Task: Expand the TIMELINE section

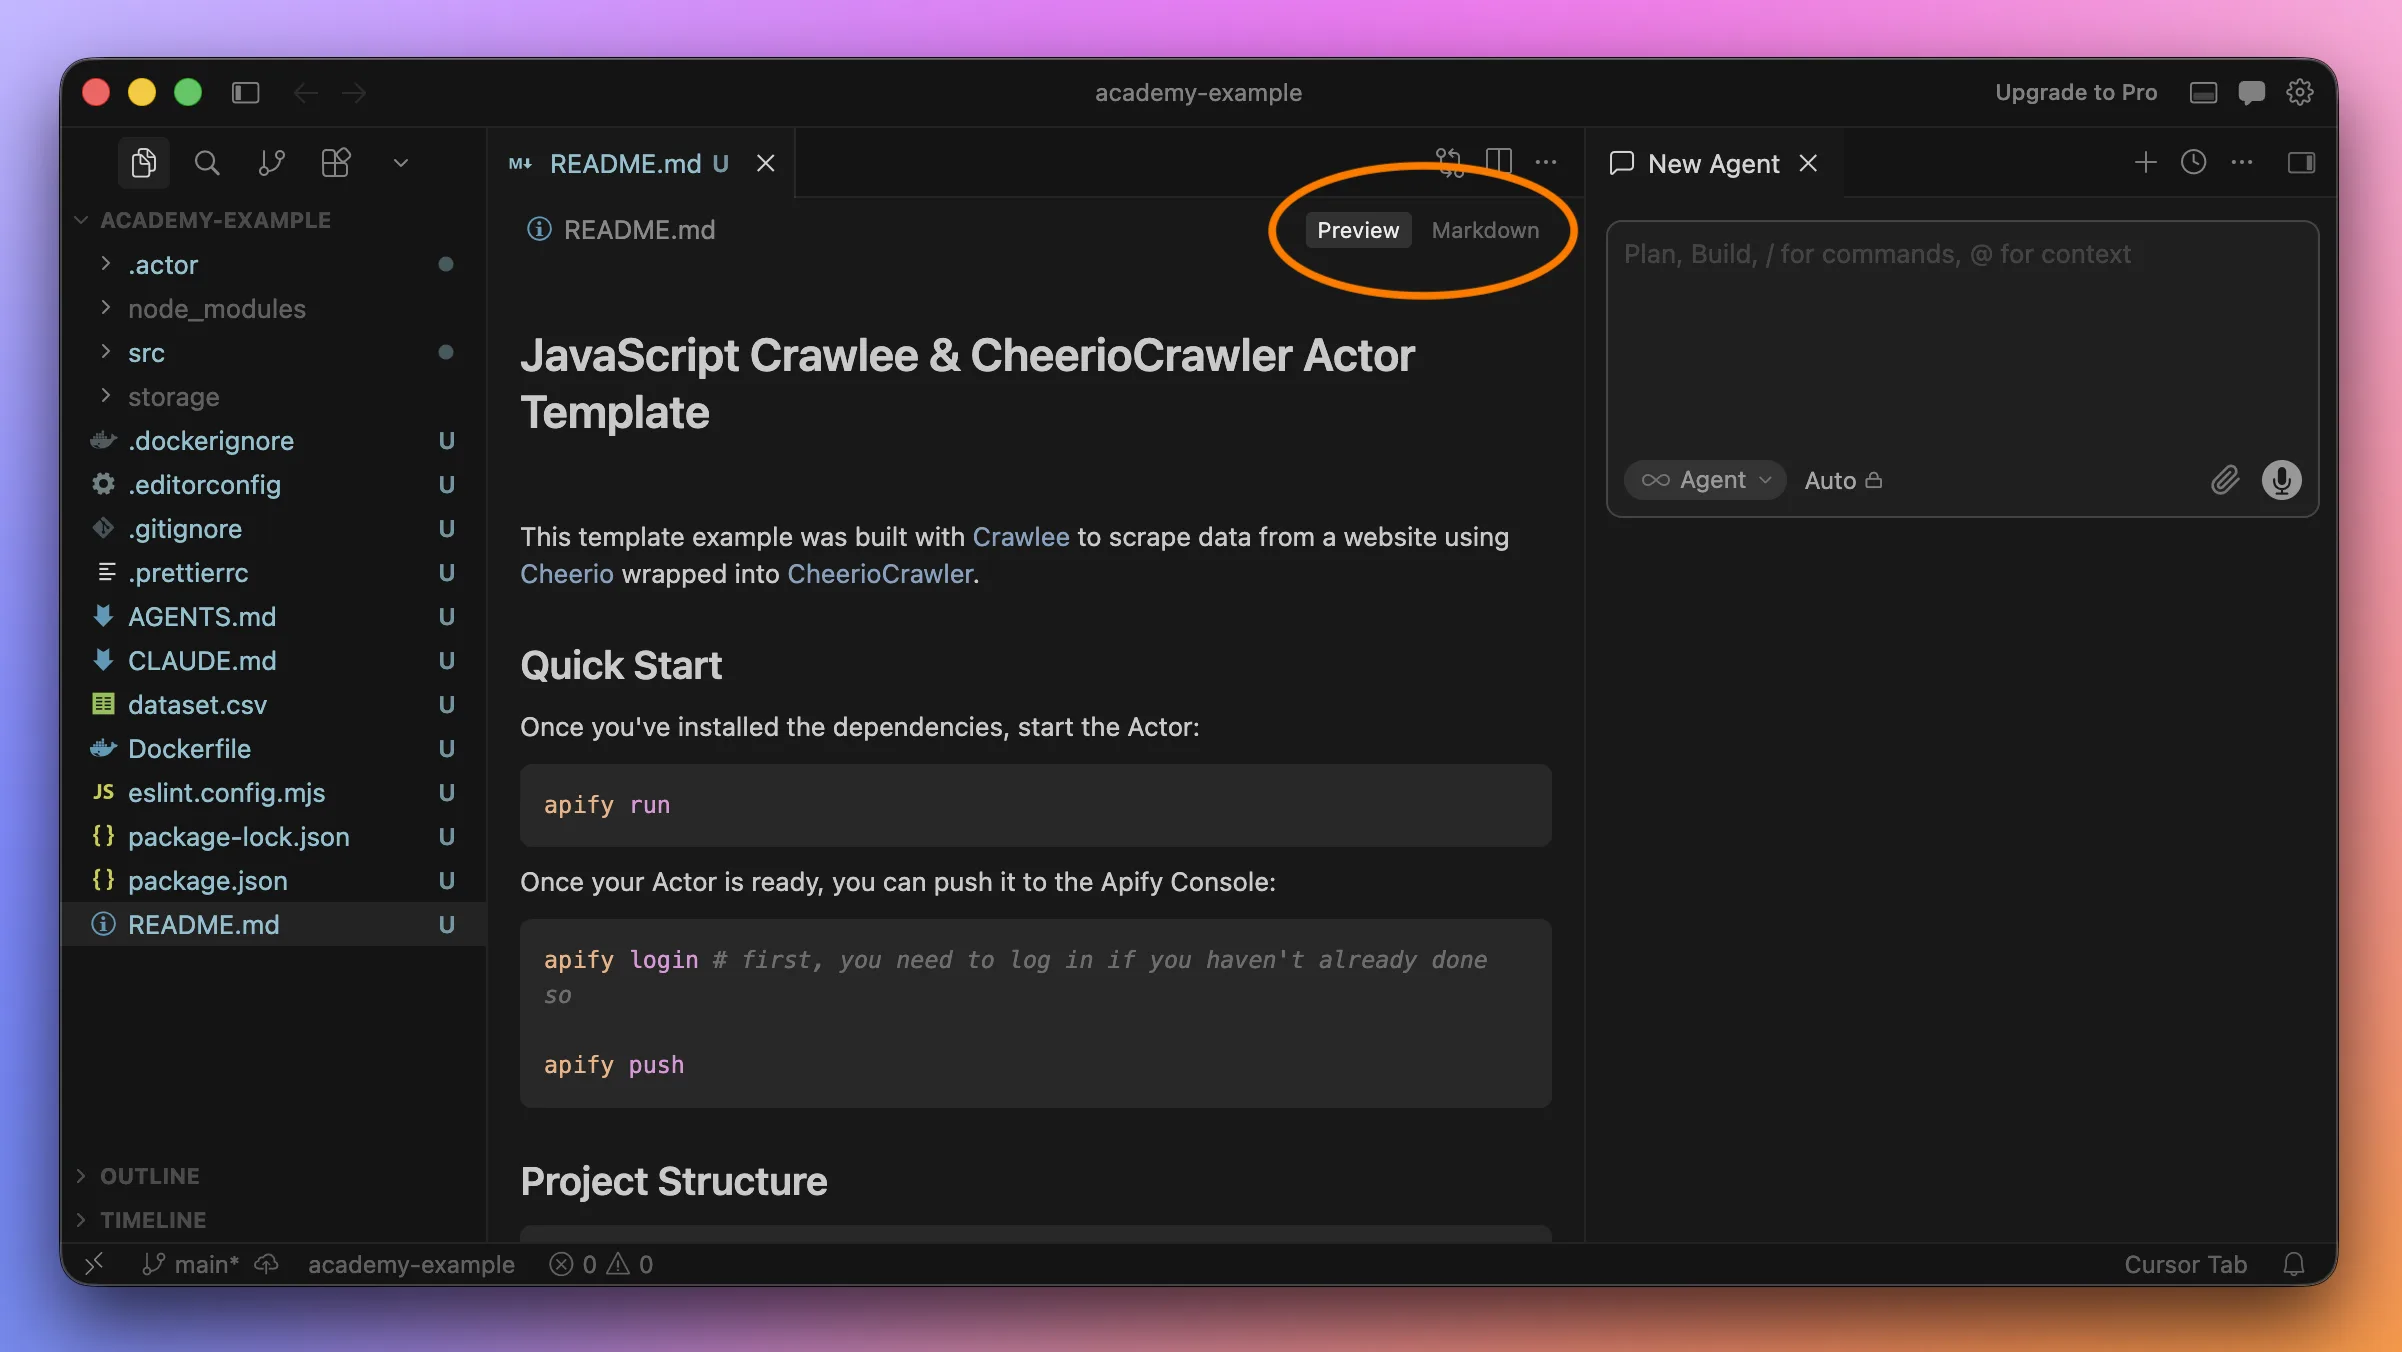Action: (x=272, y=1220)
